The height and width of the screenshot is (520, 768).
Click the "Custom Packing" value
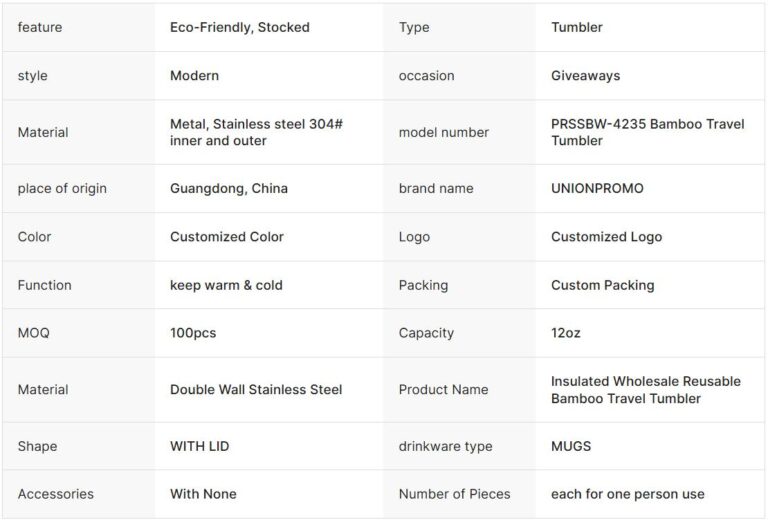pos(602,285)
